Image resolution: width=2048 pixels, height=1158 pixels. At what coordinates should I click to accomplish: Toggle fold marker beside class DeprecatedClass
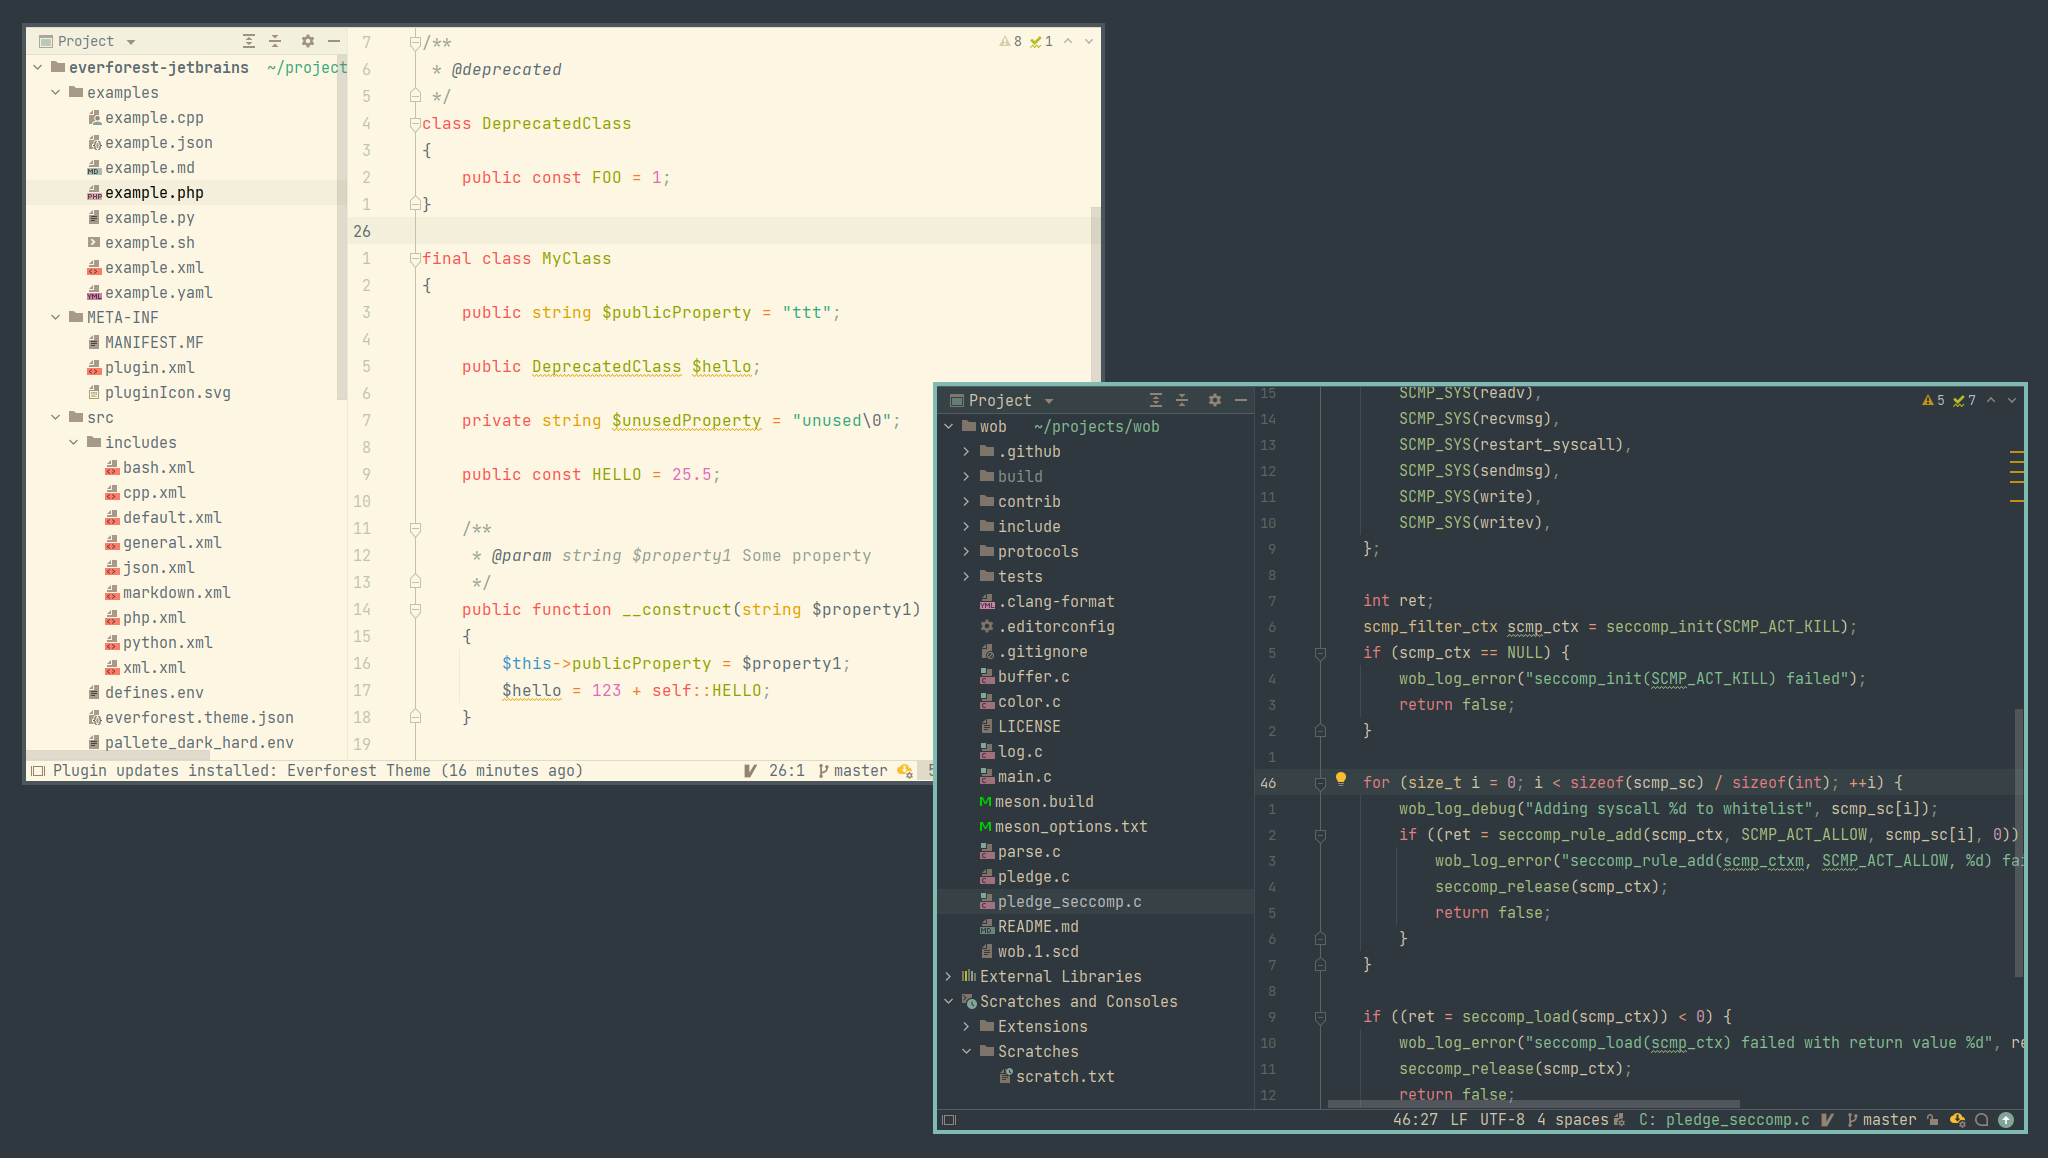(x=414, y=124)
